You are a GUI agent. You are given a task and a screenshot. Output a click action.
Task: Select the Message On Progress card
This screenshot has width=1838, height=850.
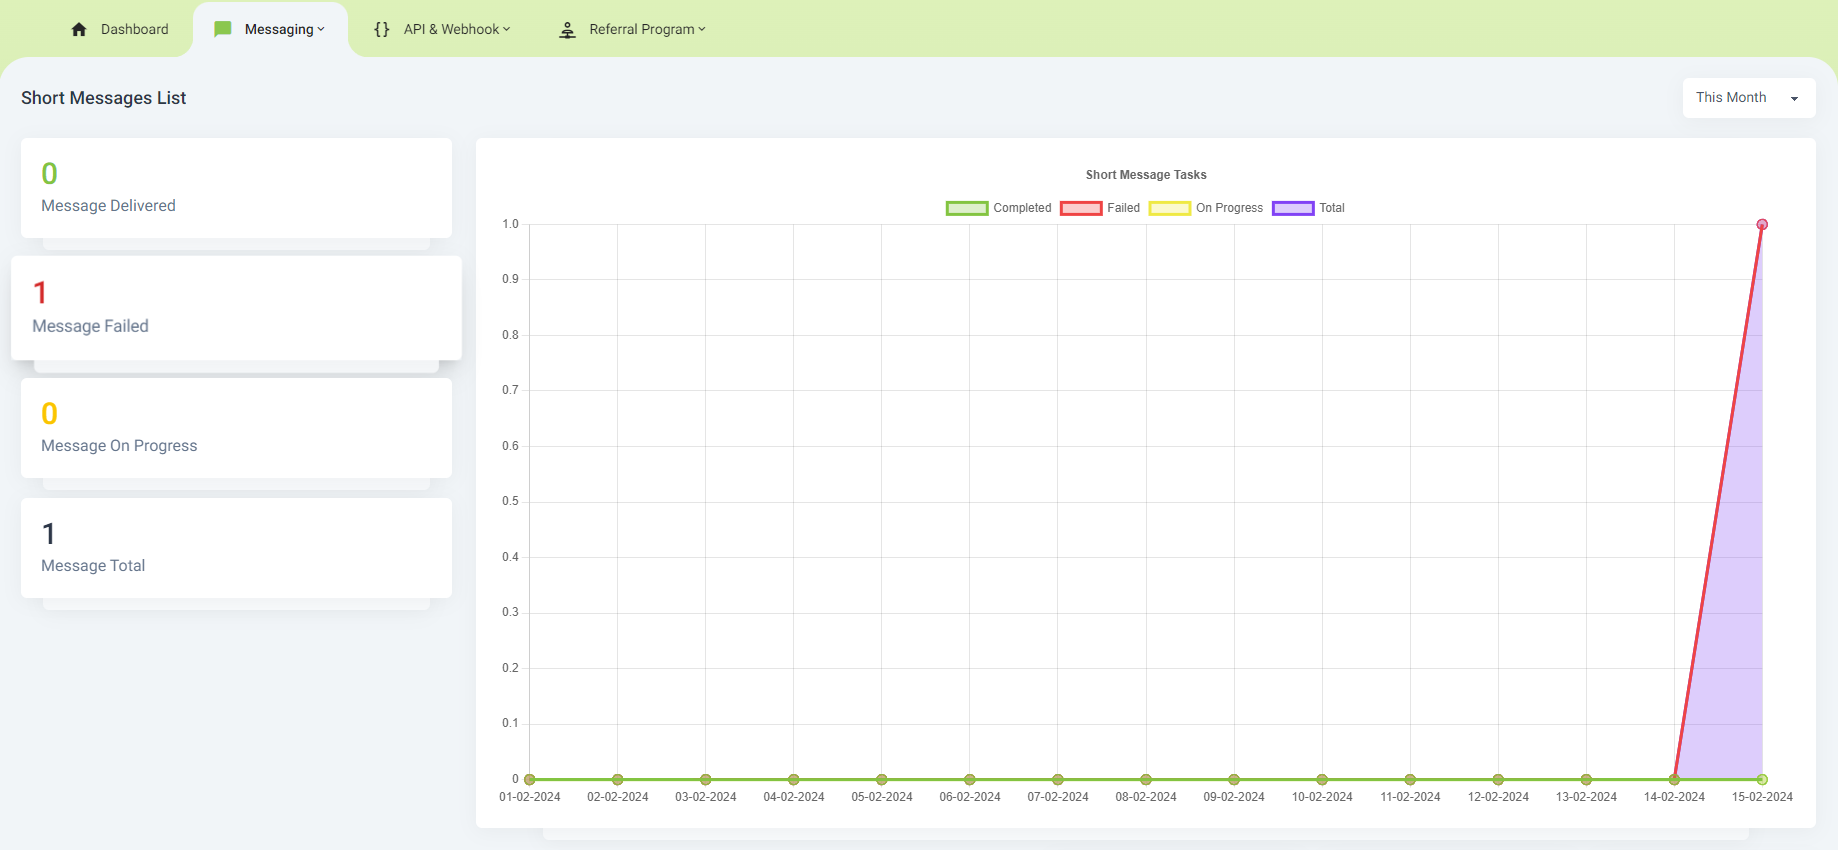point(236,428)
